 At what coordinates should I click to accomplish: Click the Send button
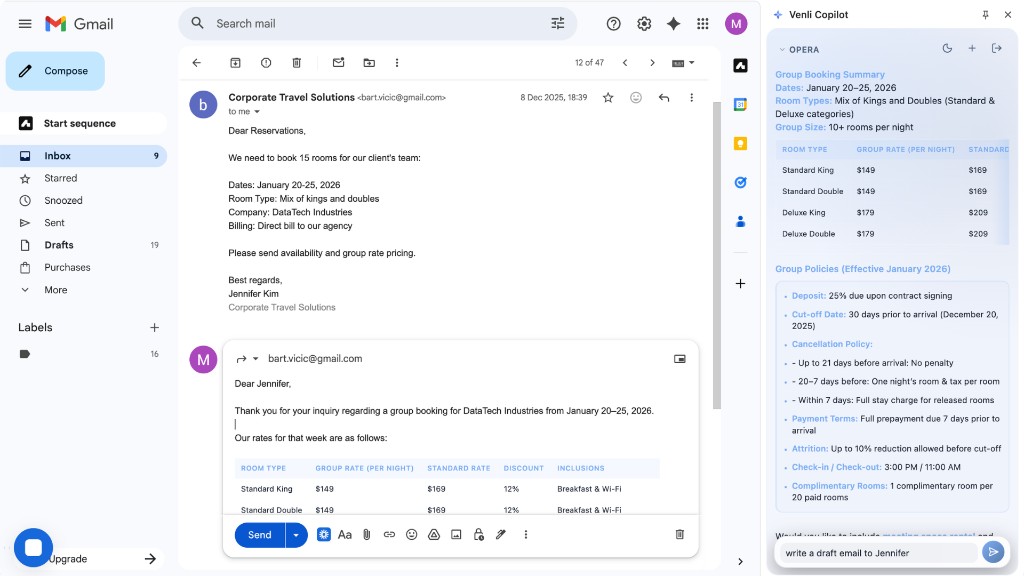258,534
